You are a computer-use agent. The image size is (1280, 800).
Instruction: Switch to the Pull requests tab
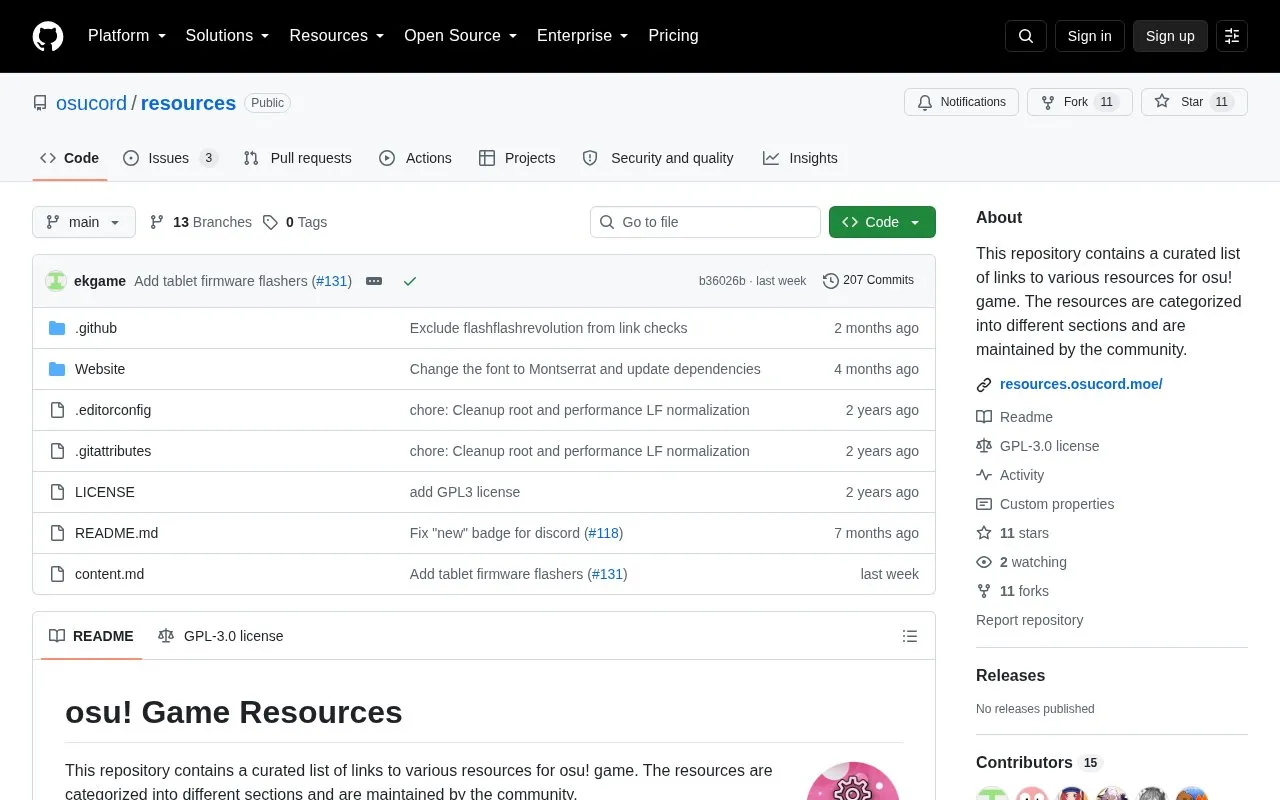[297, 158]
